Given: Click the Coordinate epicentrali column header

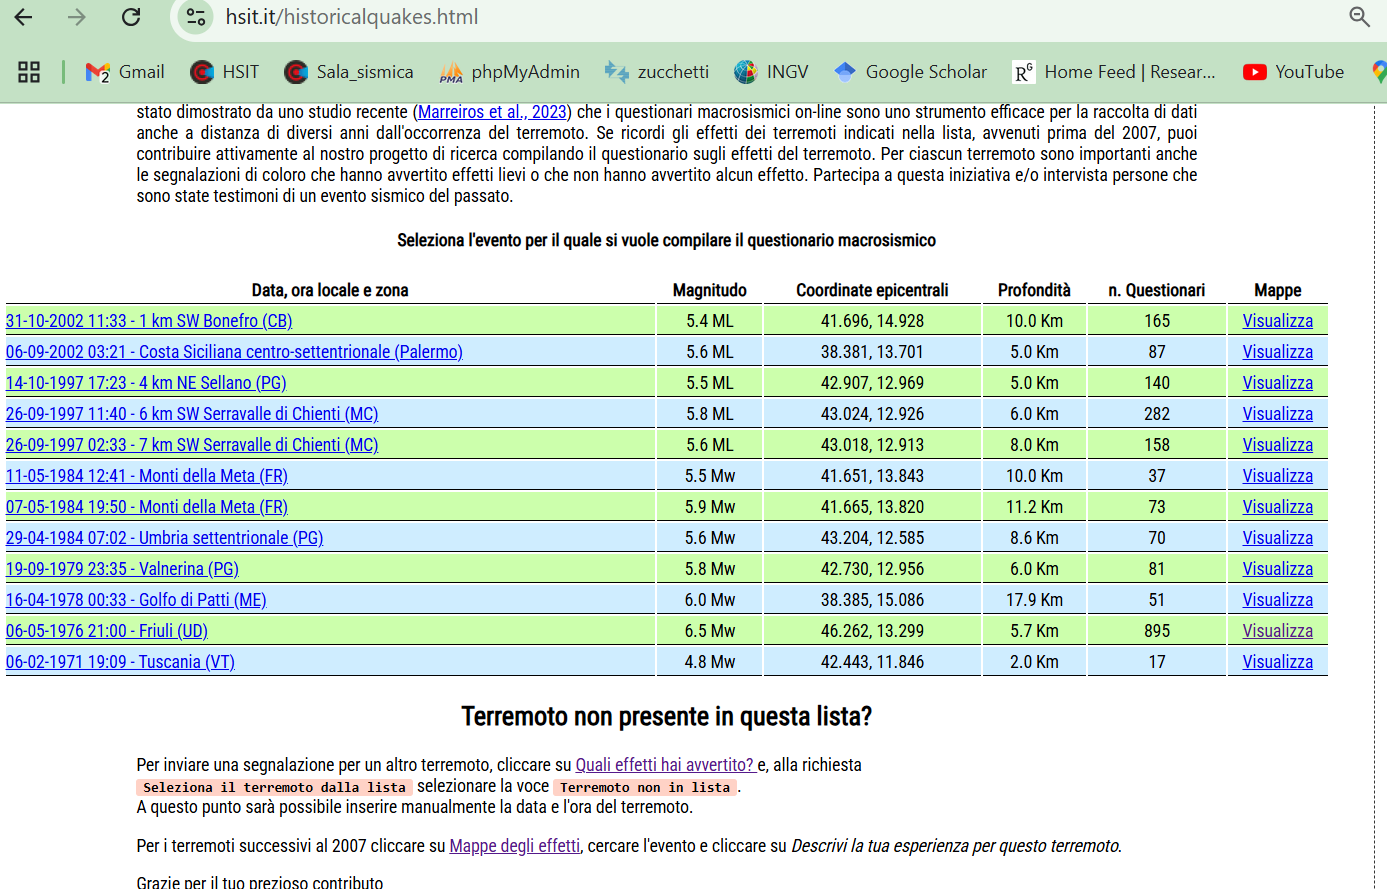Looking at the screenshot, I should 872,290.
